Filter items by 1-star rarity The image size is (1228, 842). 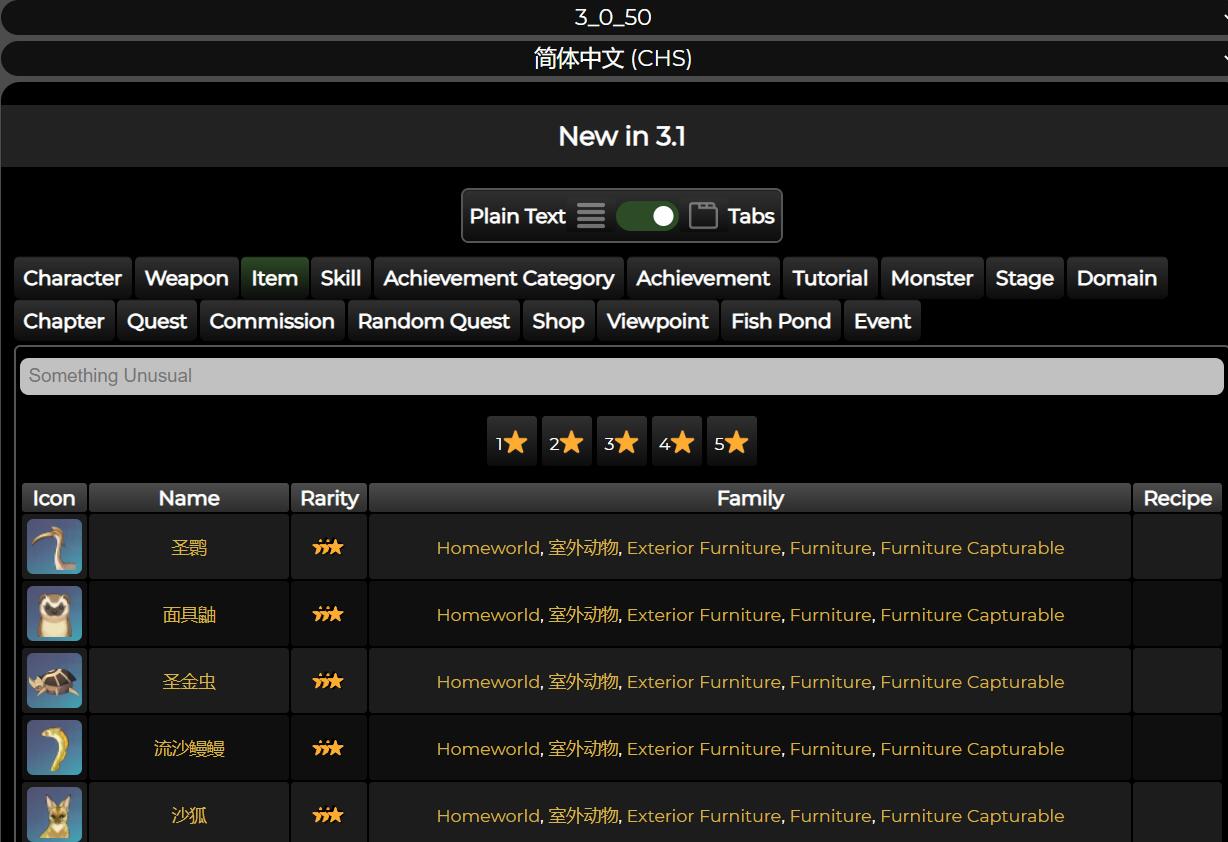click(511, 442)
